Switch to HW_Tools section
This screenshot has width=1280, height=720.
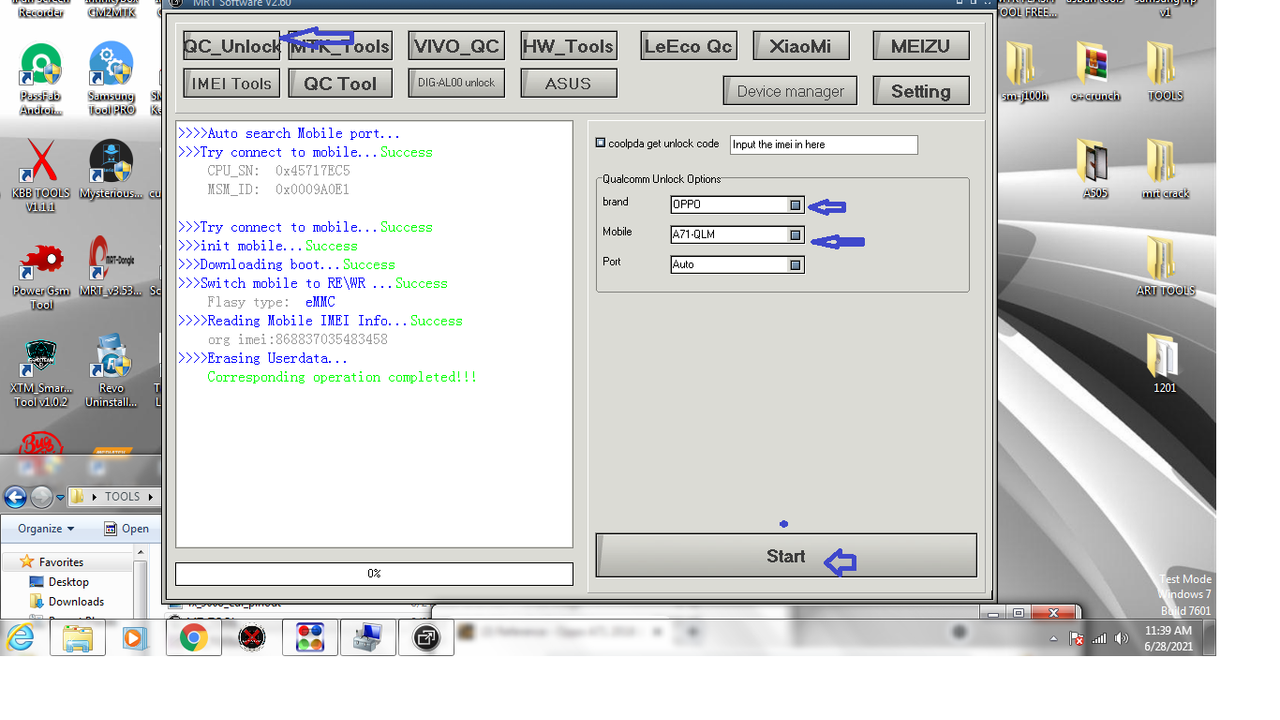click(x=568, y=46)
